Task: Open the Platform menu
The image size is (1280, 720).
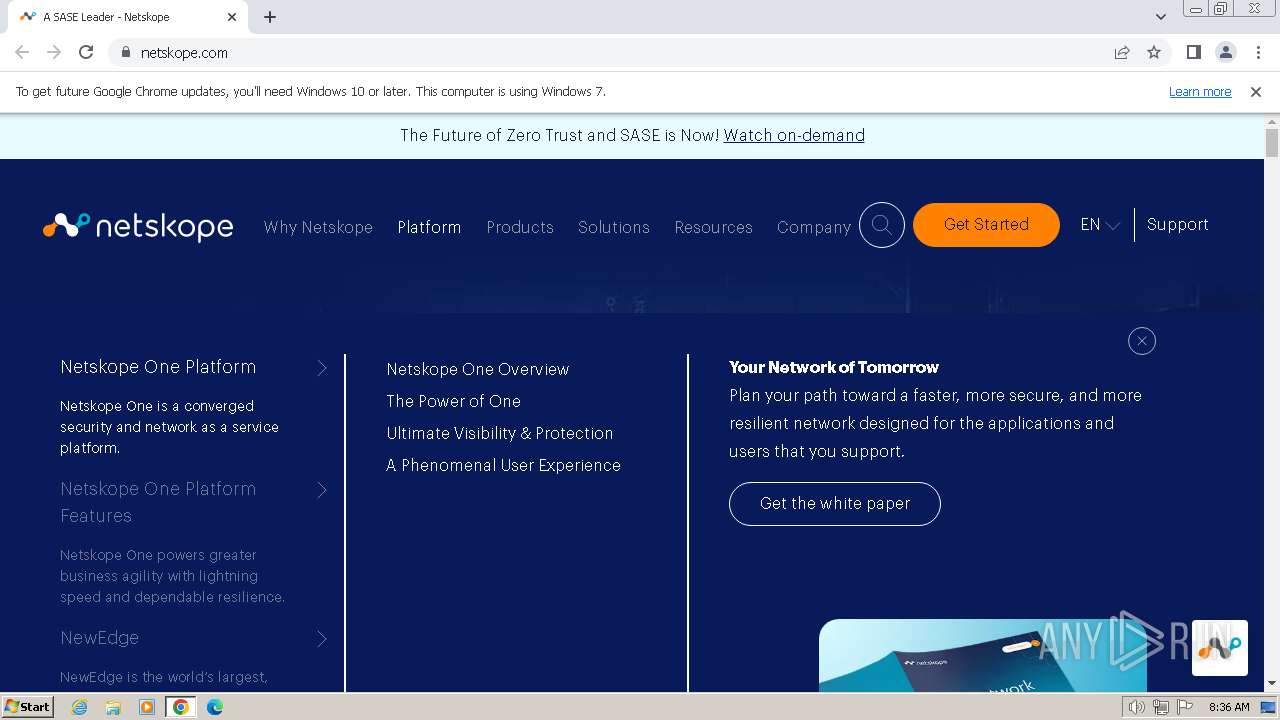Action: click(429, 227)
